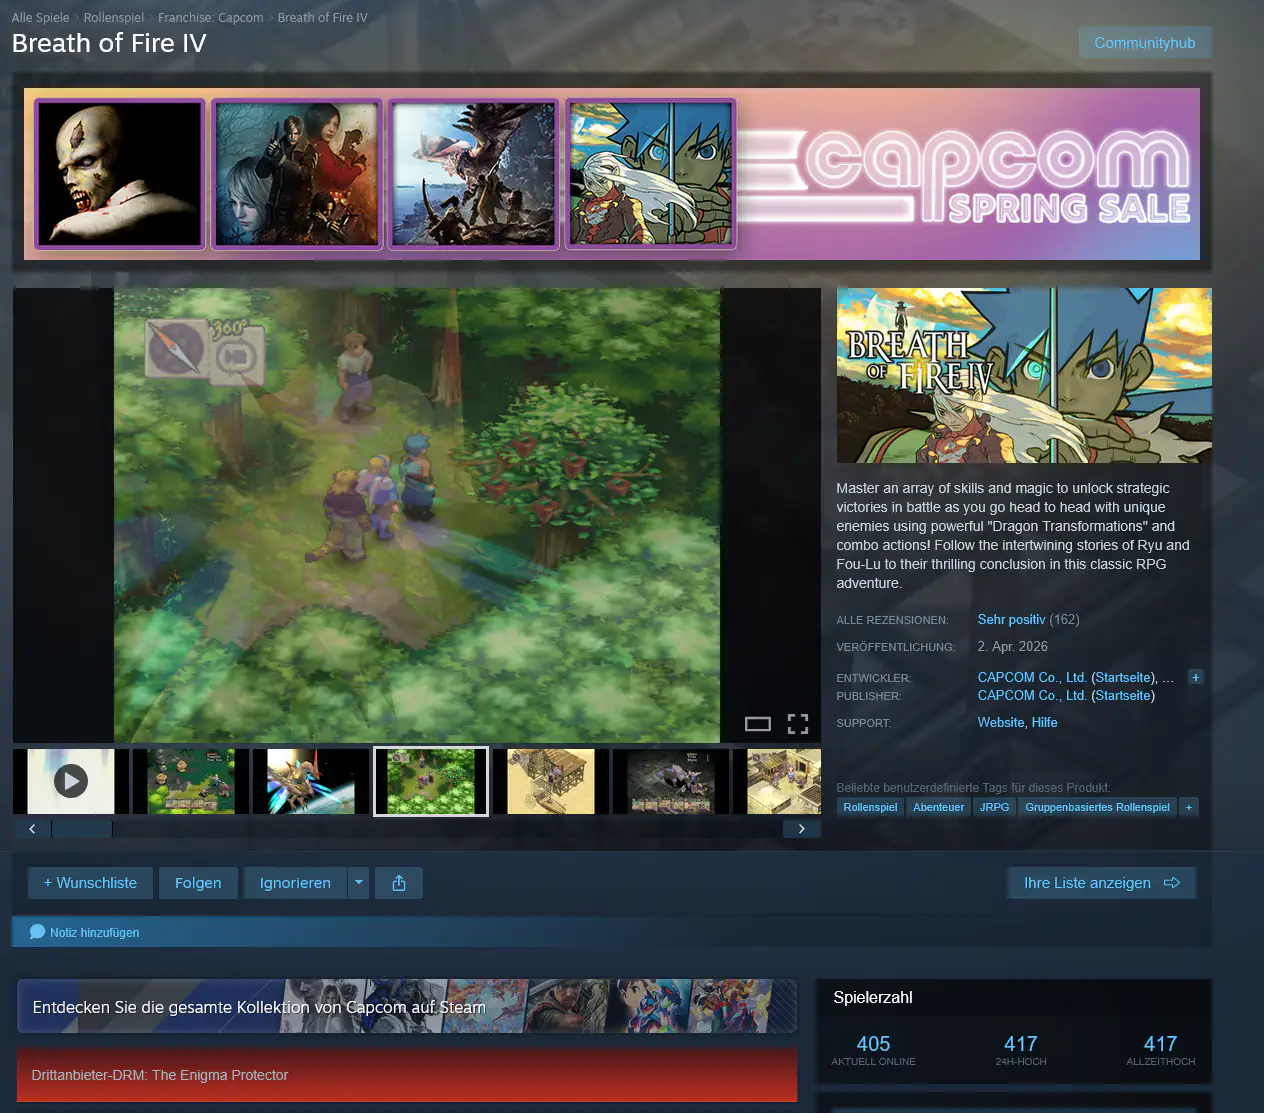
Task: Click the Ignorieren button
Action: click(x=295, y=883)
